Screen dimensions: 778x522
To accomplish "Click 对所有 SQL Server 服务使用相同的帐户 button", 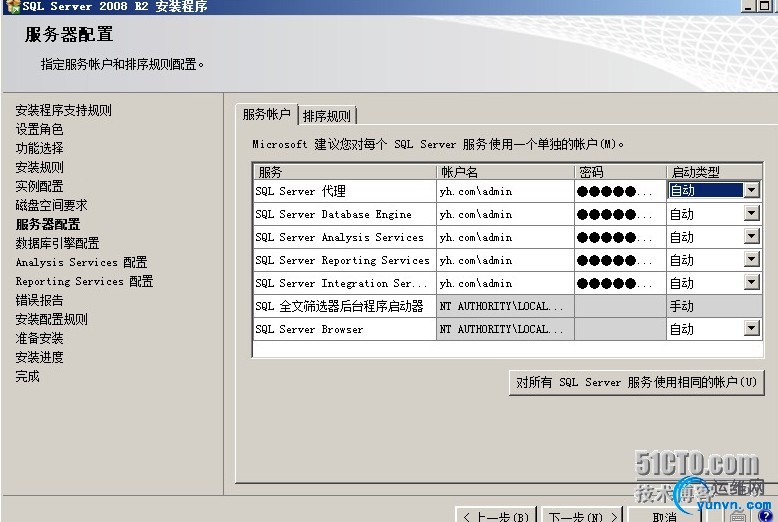I will click(x=636, y=383).
